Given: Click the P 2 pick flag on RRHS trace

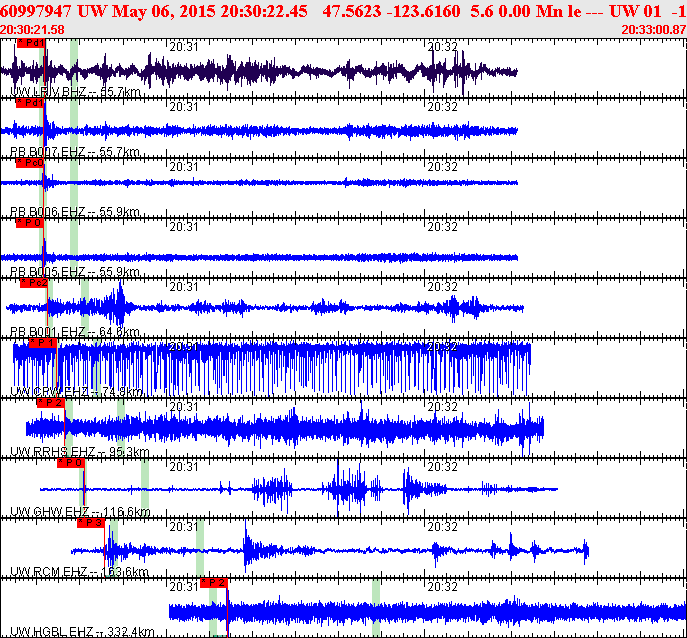Looking at the screenshot, I should tap(51, 403).
